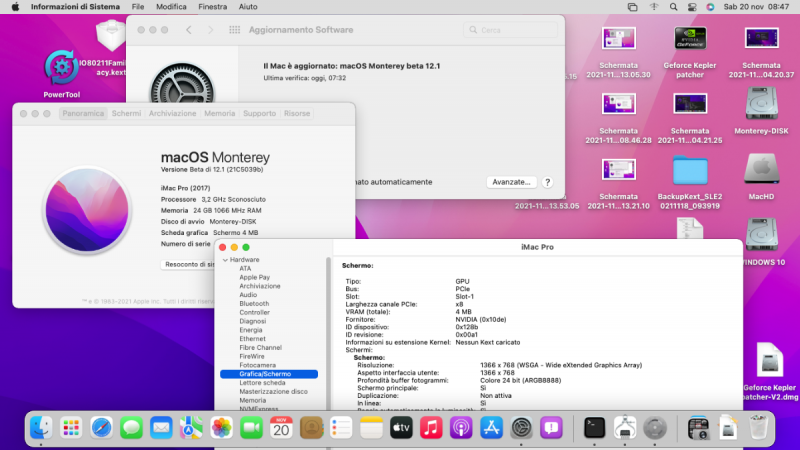Open Terminal in the dock
800x450 pixels.
[595, 428]
